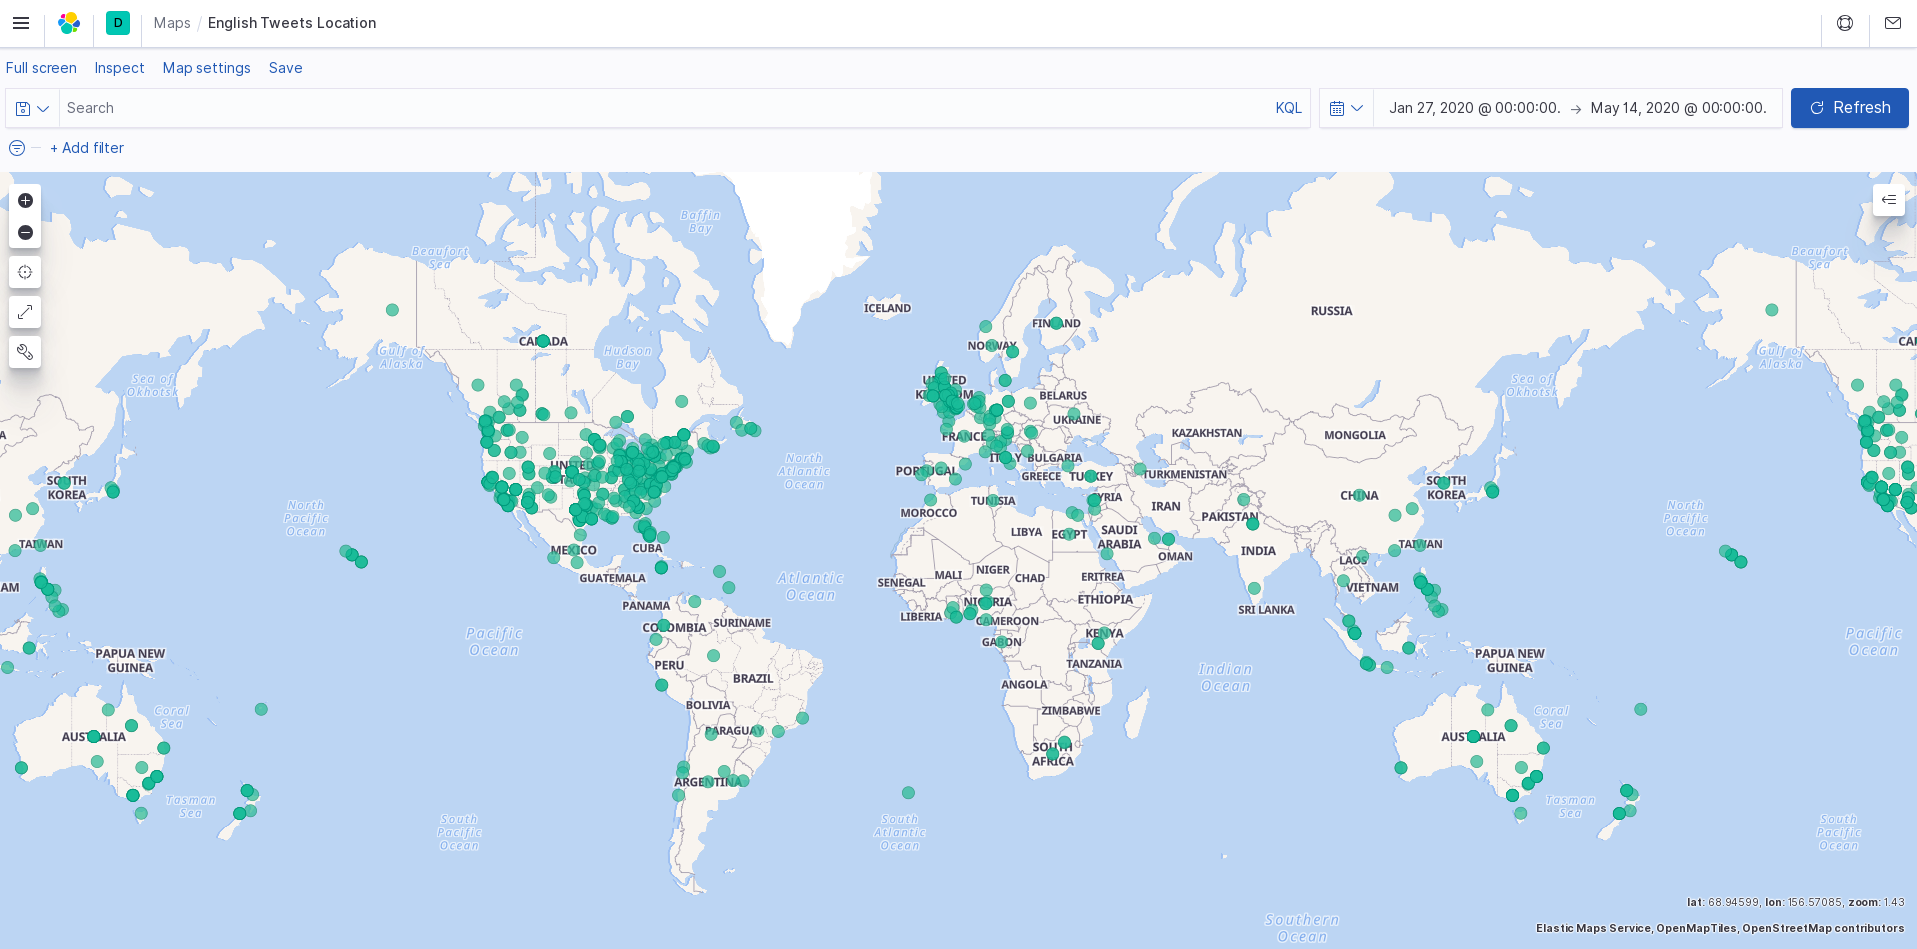The image size is (1917, 949).
Task: Focus the Search query field
Action: point(664,108)
